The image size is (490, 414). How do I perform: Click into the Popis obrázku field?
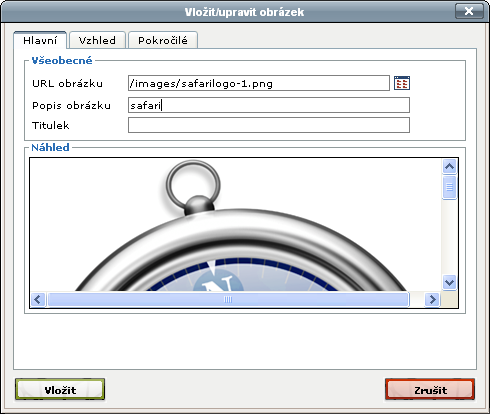(269, 105)
